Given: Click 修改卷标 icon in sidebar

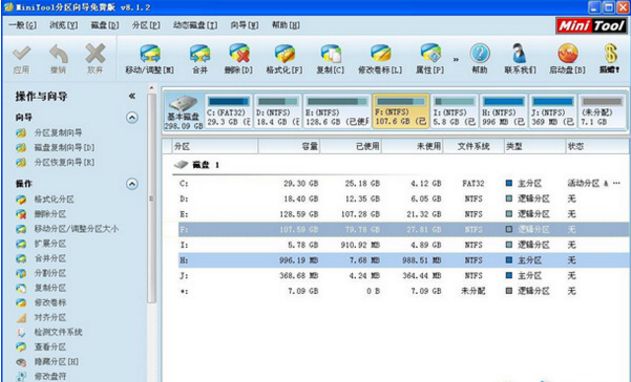Looking at the screenshot, I should [x=21, y=303].
